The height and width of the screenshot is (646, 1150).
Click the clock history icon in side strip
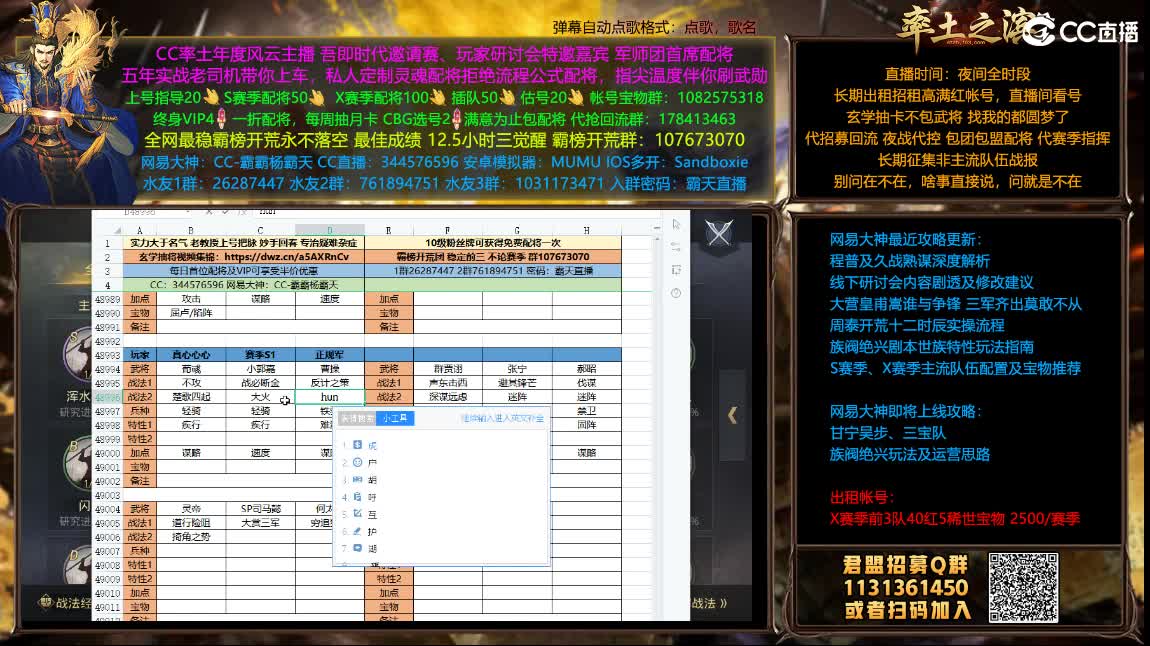point(675,293)
